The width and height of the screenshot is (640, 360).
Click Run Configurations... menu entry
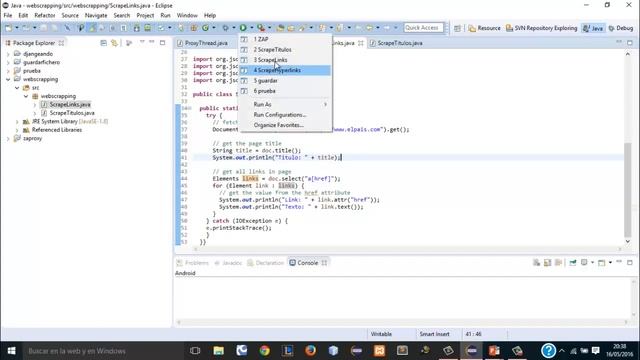pos(285,115)
